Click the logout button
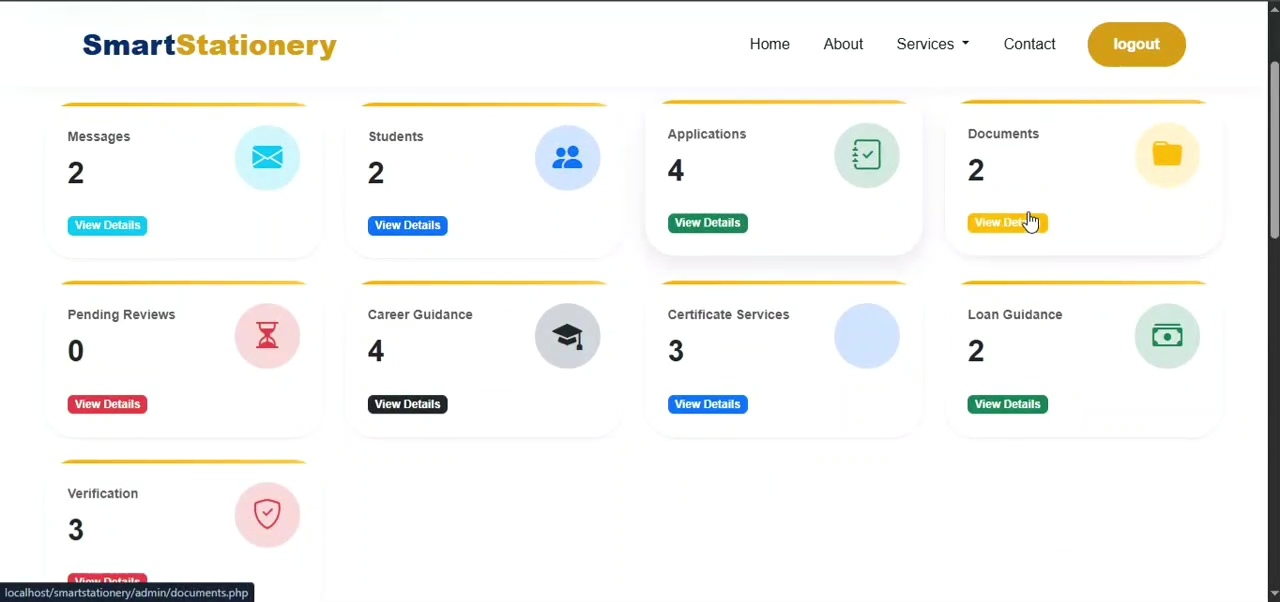1280x602 pixels. pyautogui.click(x=1136, y=44)
